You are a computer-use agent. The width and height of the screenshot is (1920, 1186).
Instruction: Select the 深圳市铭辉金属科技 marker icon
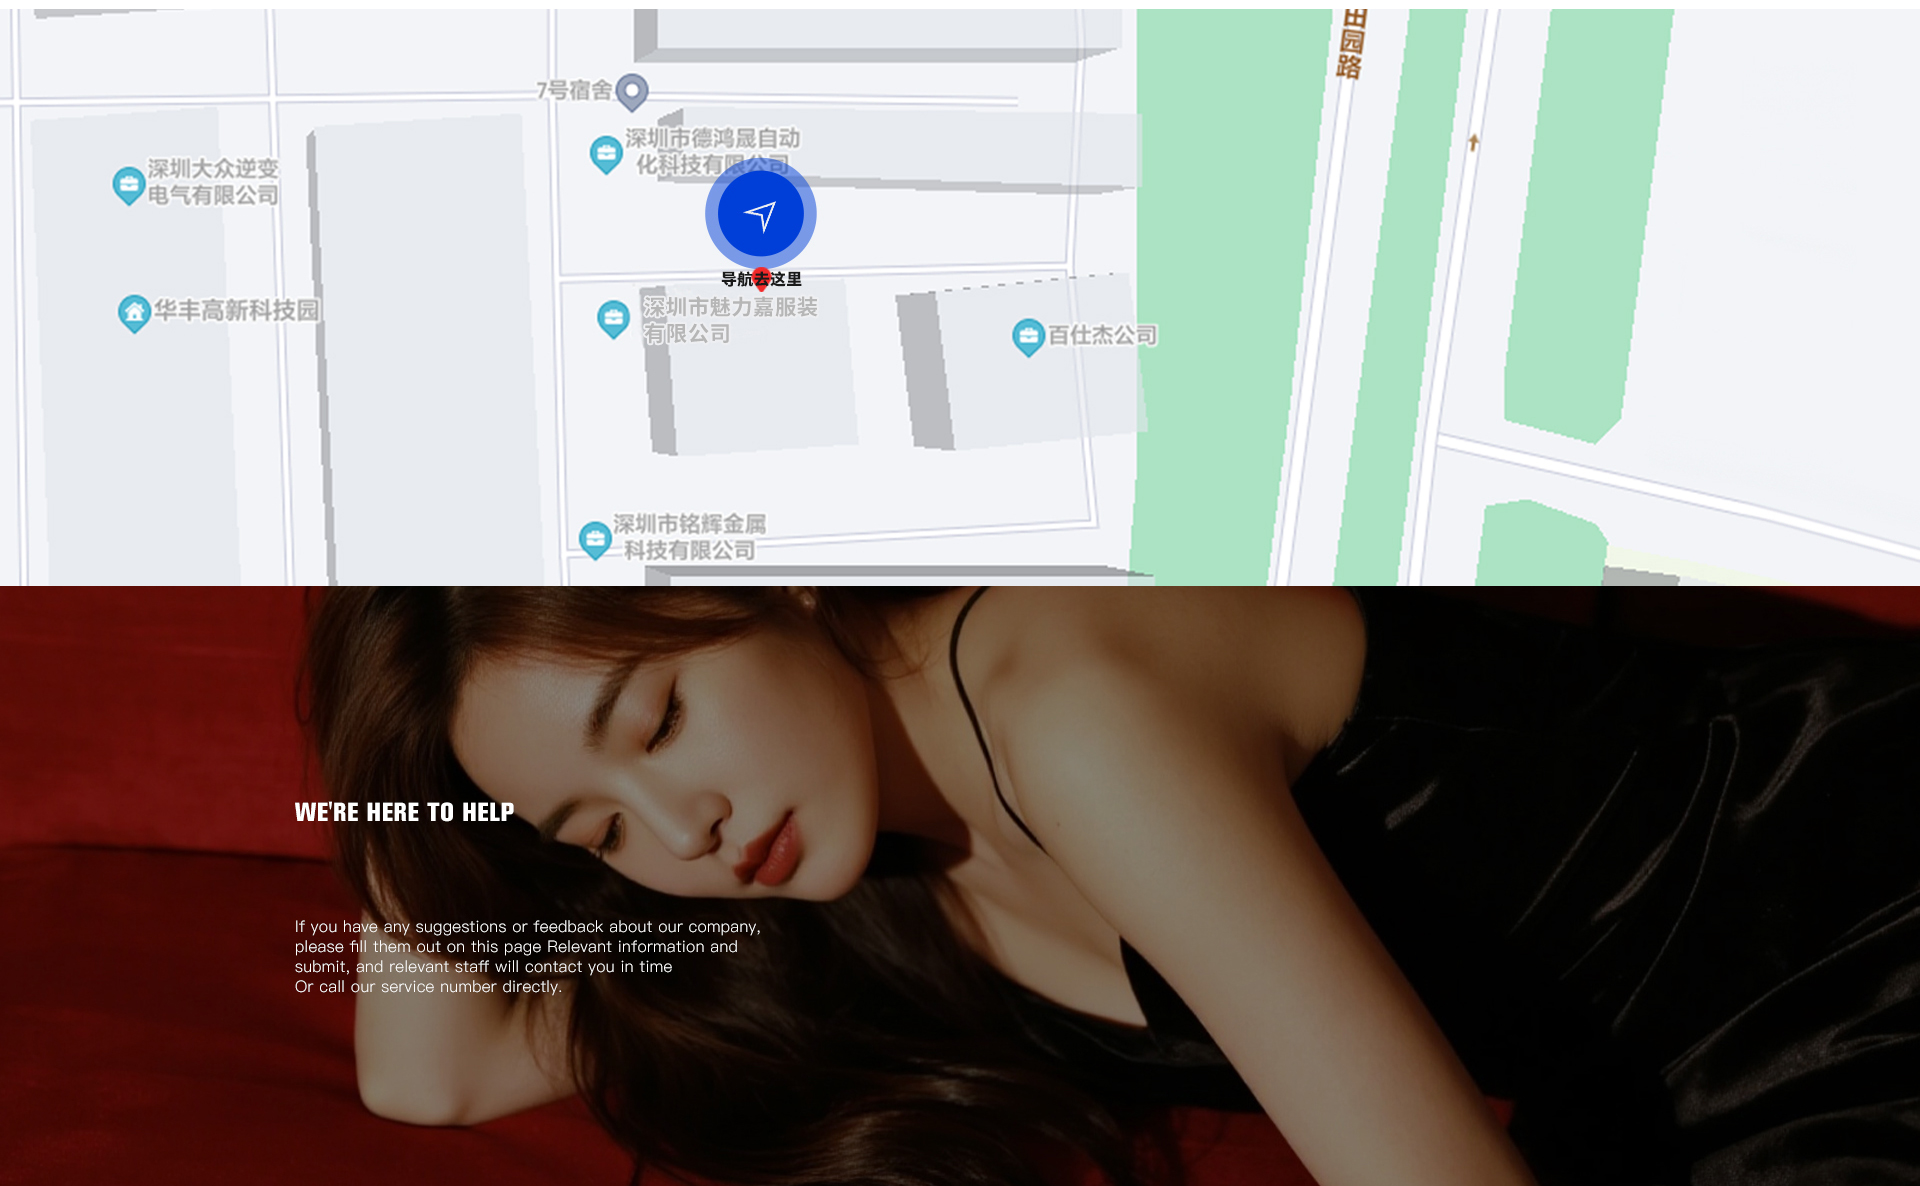pos(595,540)
